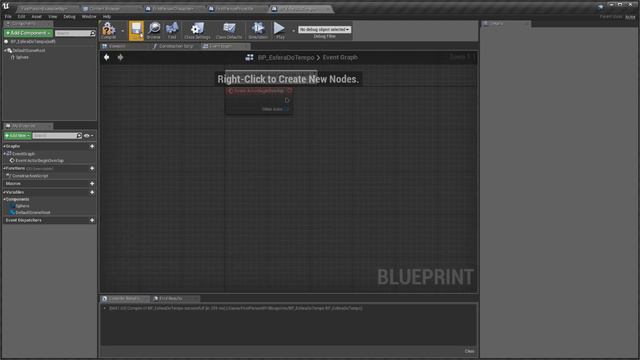
Task: Navigate back with the left arrow
Action: click(x=107, y=58)
